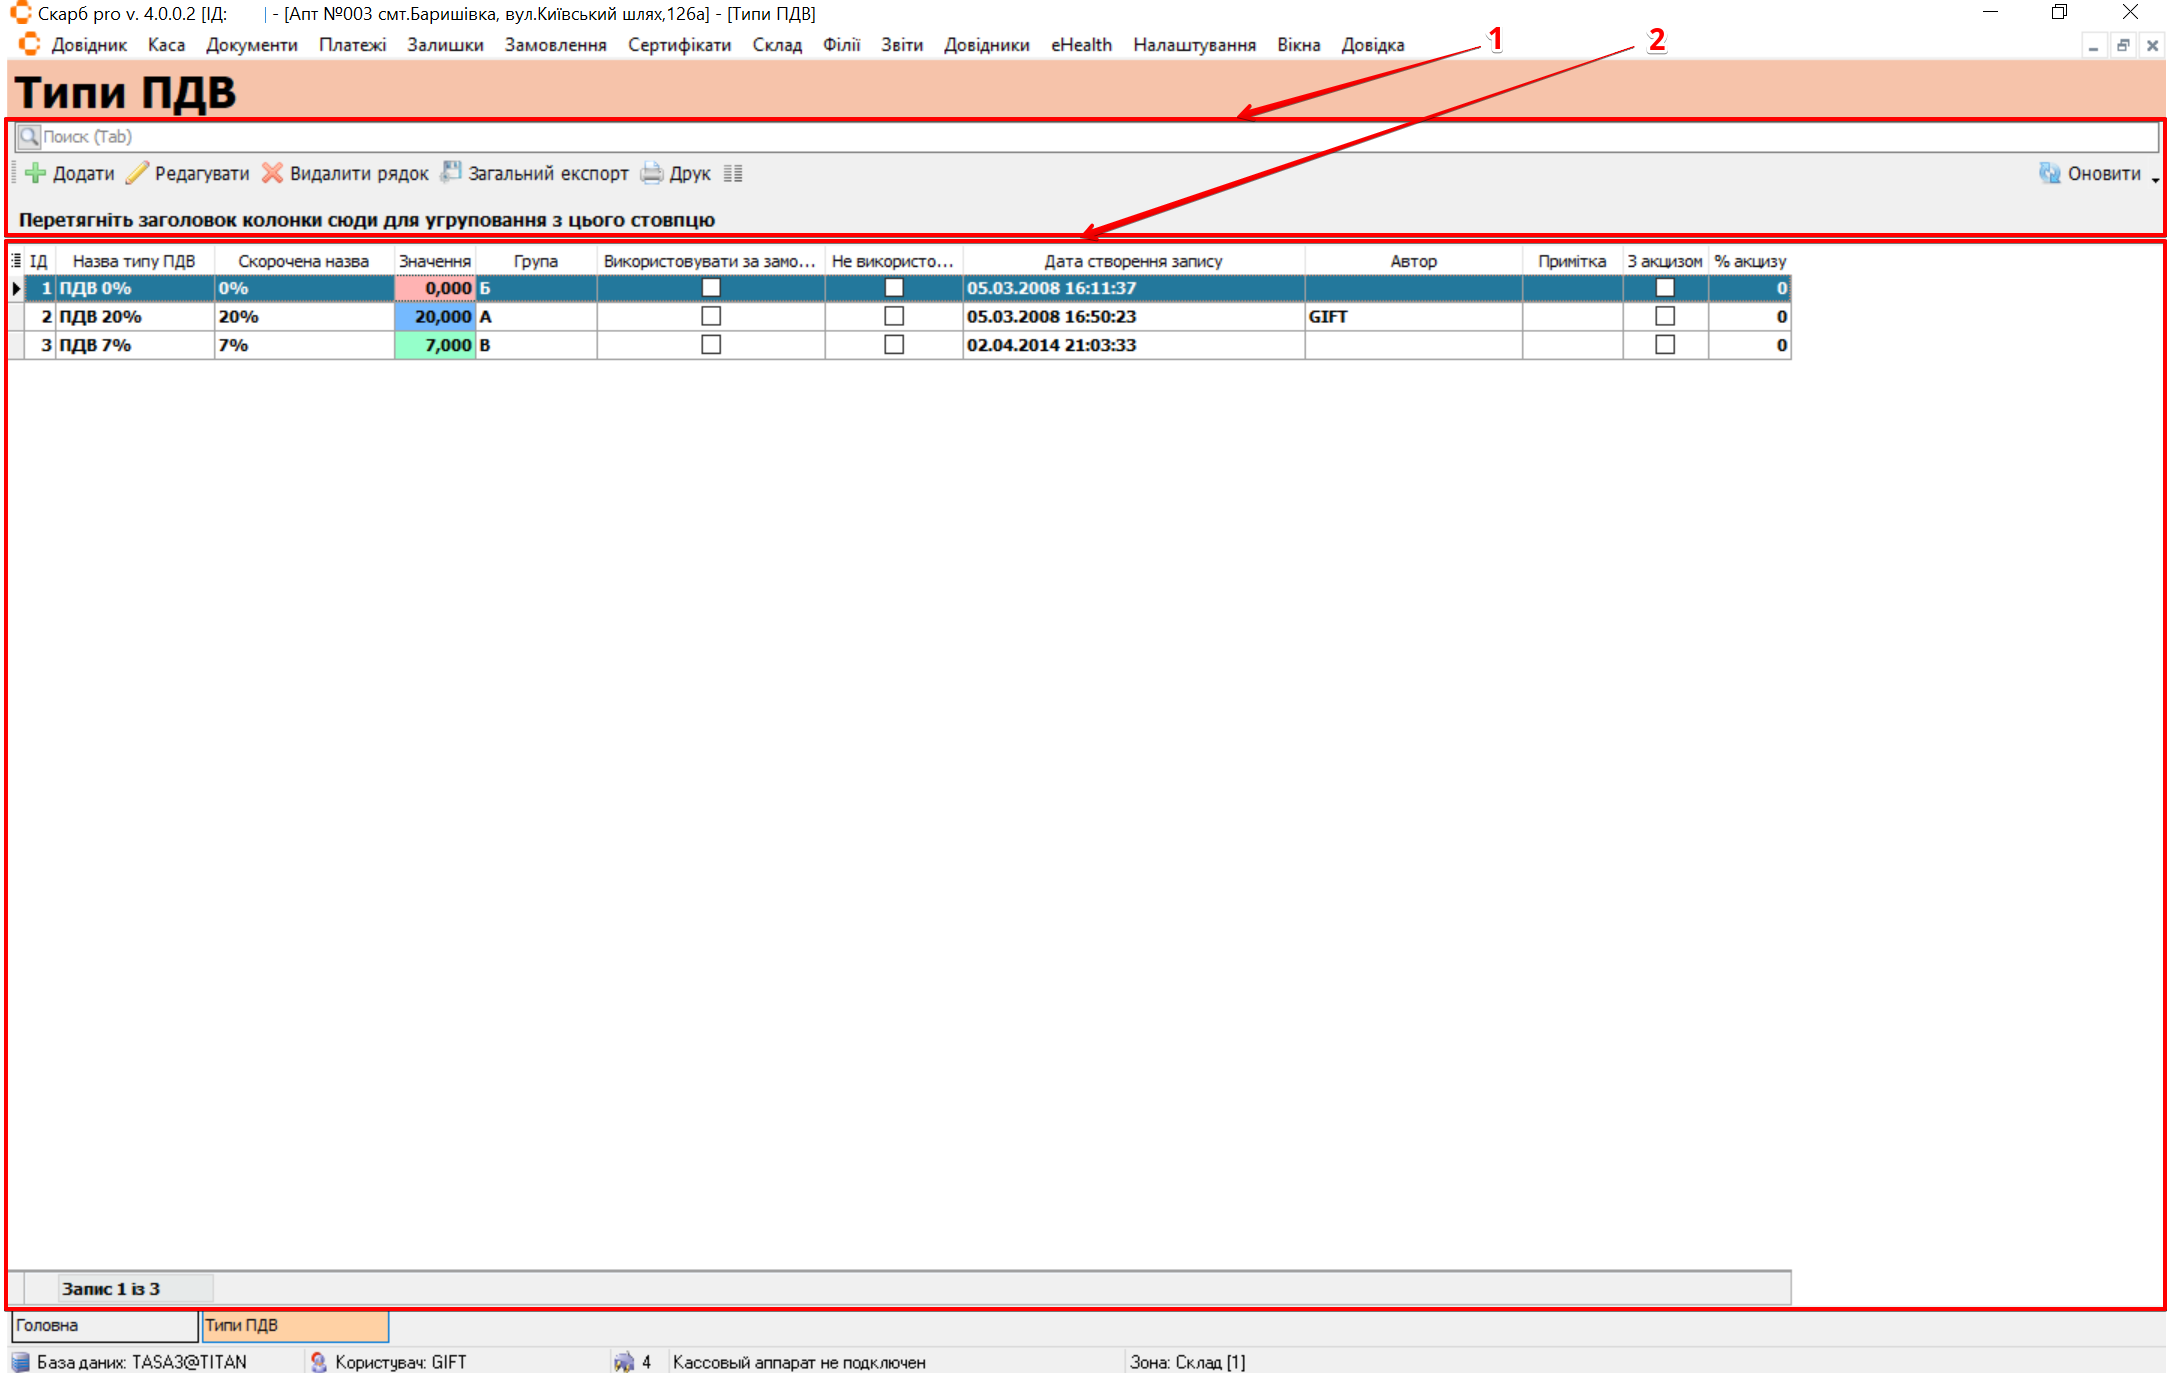Sort by the Значення column header

pyautogui.click(x=434, y=261)
